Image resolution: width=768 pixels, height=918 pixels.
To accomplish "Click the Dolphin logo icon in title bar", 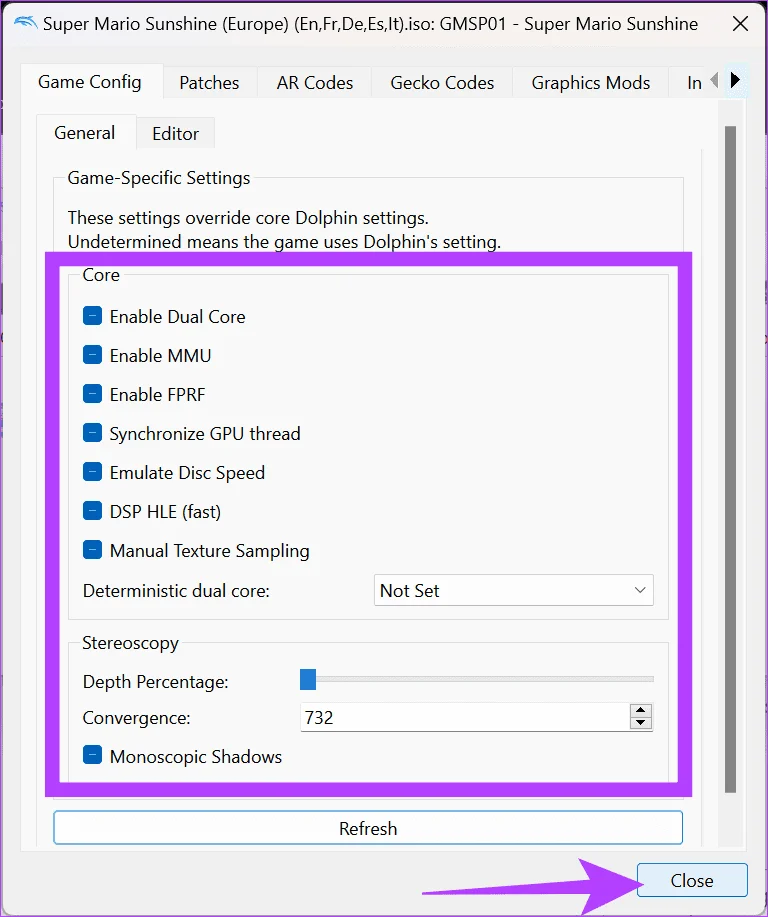I will point(25,23).
